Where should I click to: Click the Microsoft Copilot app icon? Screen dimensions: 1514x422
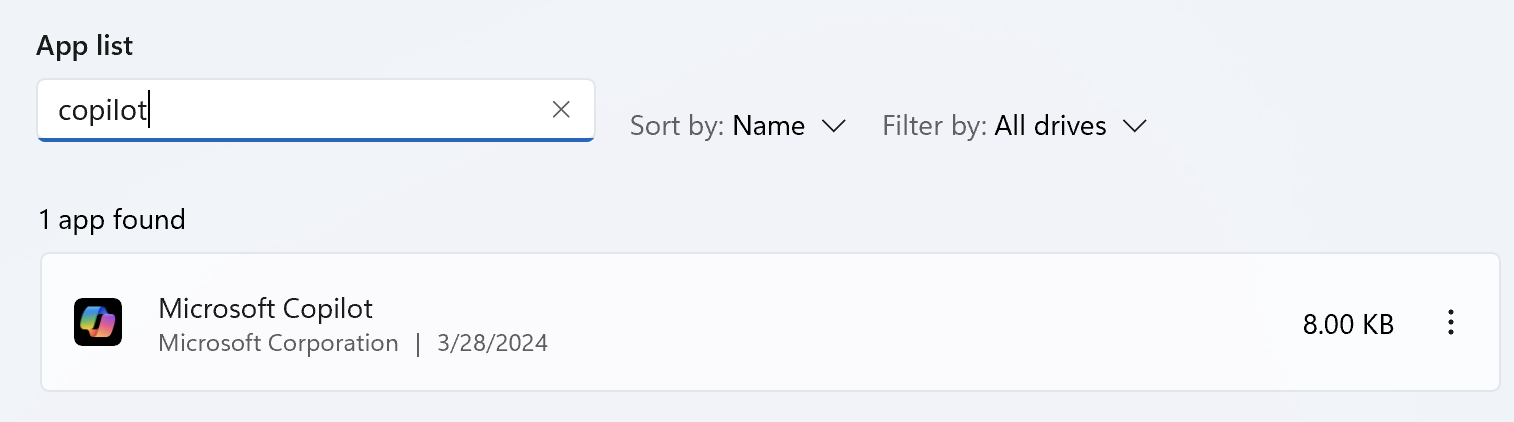(98, 322)
